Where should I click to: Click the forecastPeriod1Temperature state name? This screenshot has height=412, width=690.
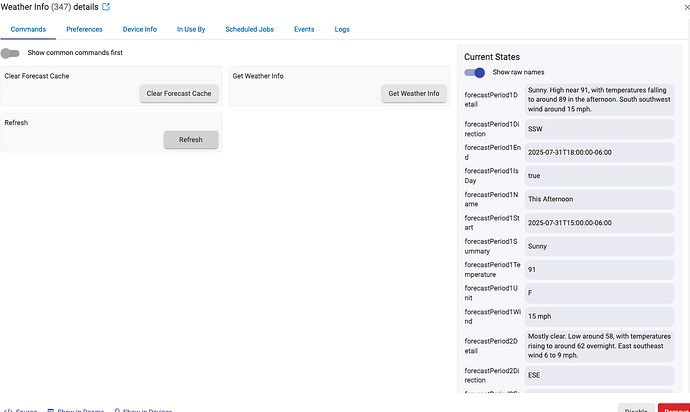pos(492,269)
